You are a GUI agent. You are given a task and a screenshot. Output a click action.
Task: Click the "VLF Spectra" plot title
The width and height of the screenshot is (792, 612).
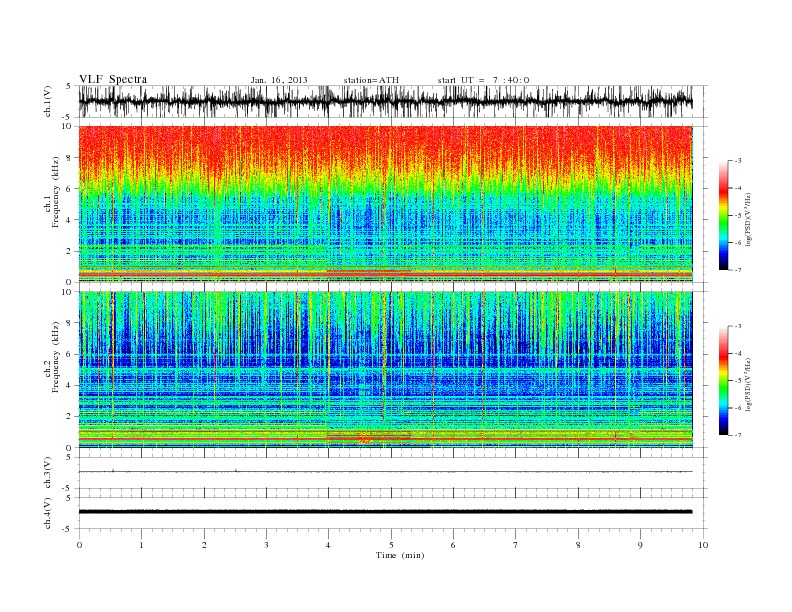(x=113, y=79)
